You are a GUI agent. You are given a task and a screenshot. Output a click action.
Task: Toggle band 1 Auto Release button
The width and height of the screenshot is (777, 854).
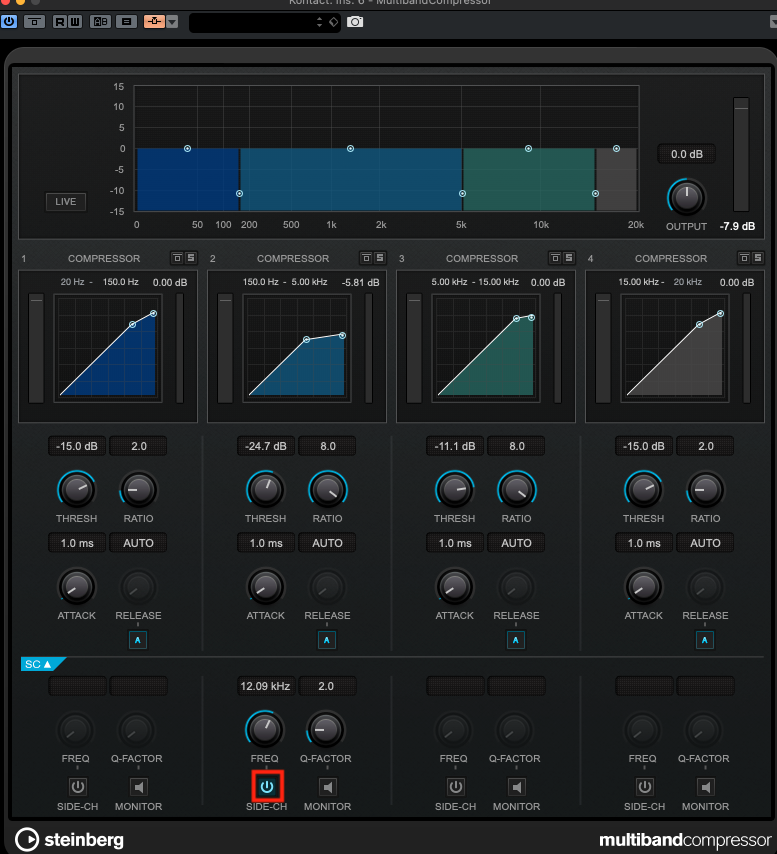click(x=138, y=640)
